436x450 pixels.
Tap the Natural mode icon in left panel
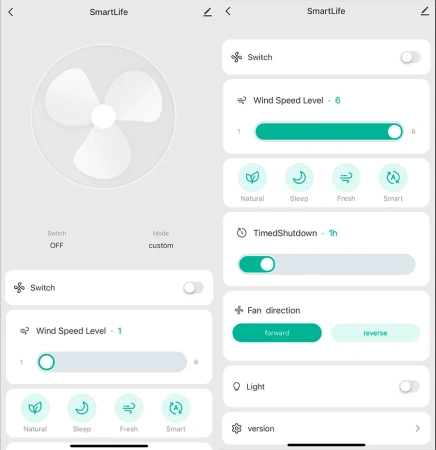[x=35, y=408]
